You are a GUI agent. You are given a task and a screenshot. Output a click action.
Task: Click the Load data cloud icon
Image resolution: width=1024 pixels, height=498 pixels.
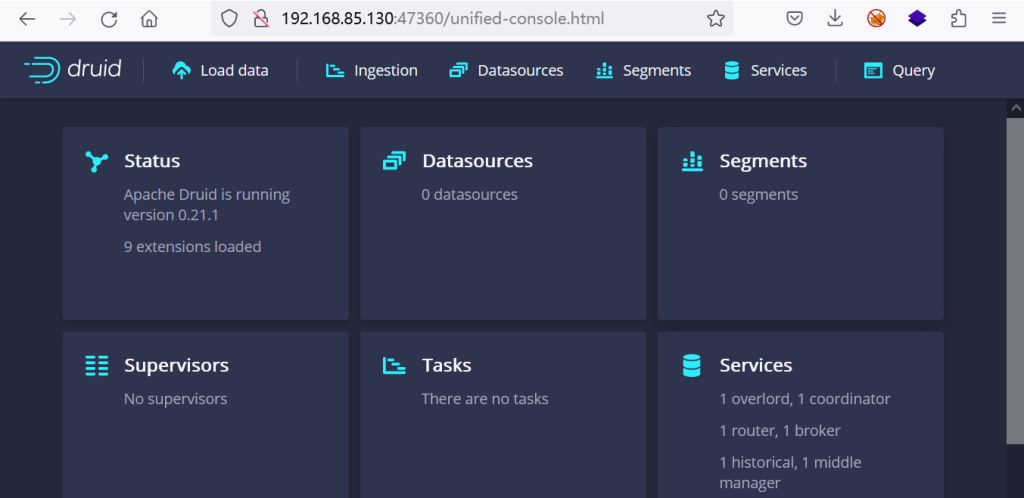pyautogui.click(x=182, y=70)
